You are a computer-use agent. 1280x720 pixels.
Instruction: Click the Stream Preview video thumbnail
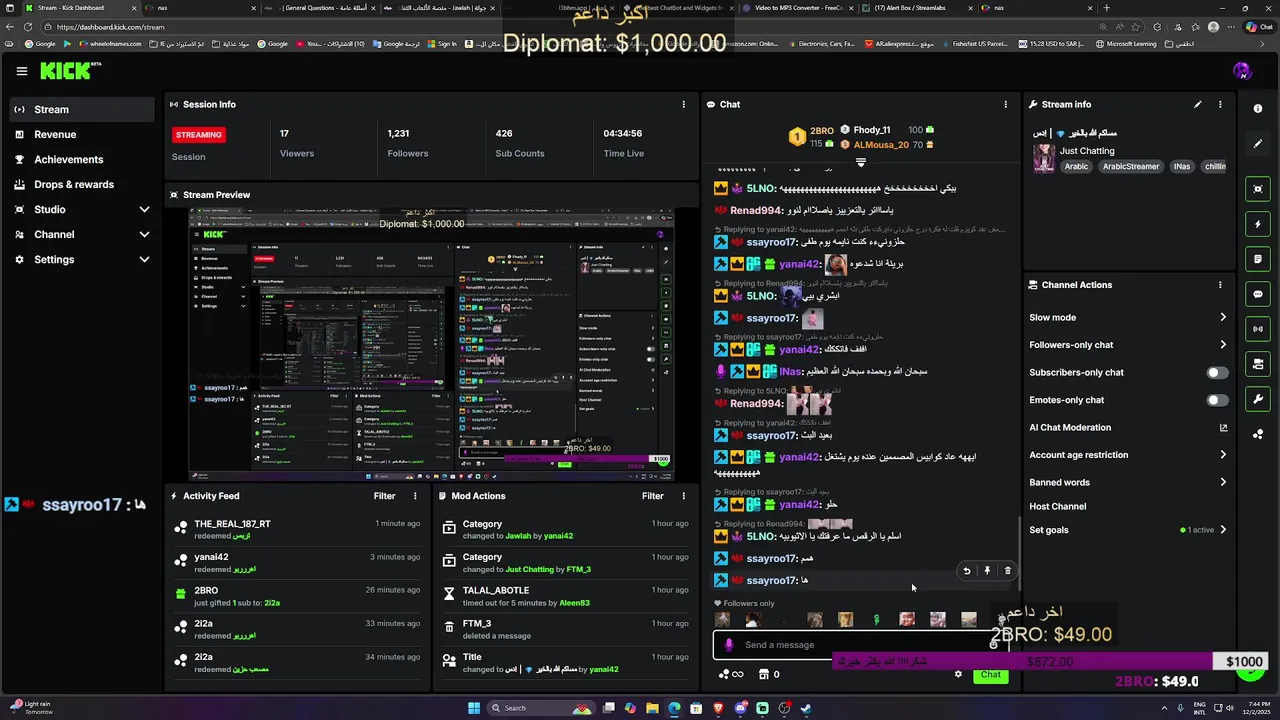(x=432, y=345)
